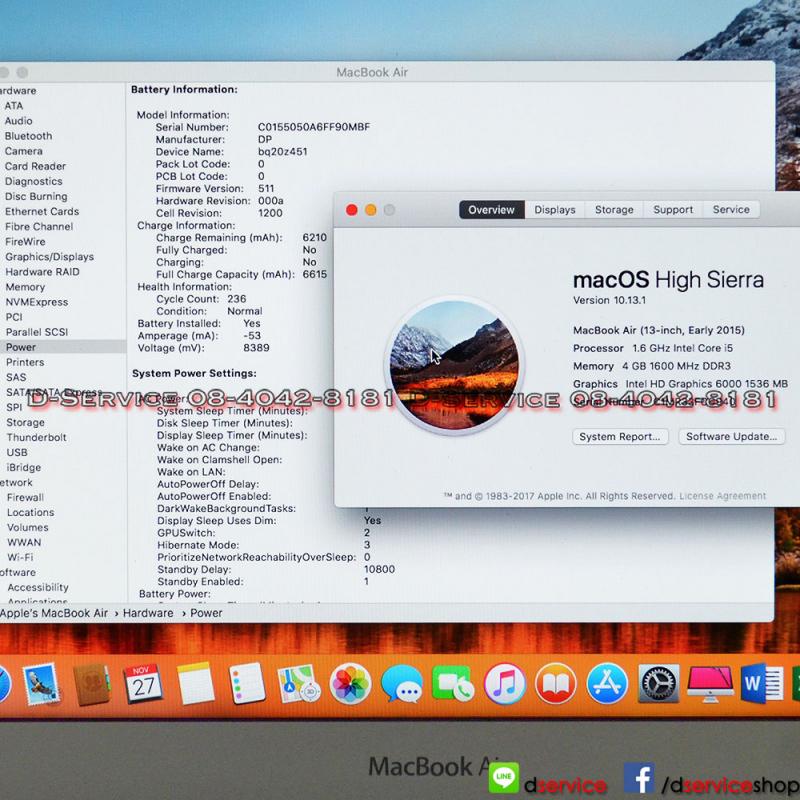Open the Support tab

click(x=673, y=210)
